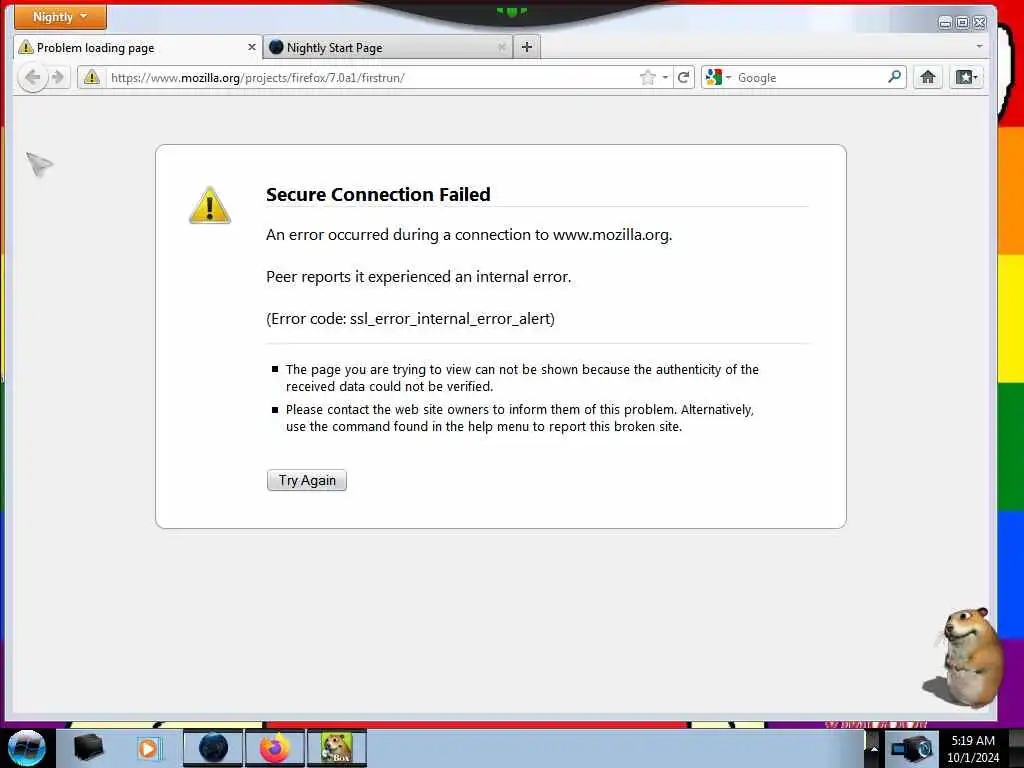Screen dimensions: 1024x768
Task: Open the orange Nightly menu button
Action: 60,17
